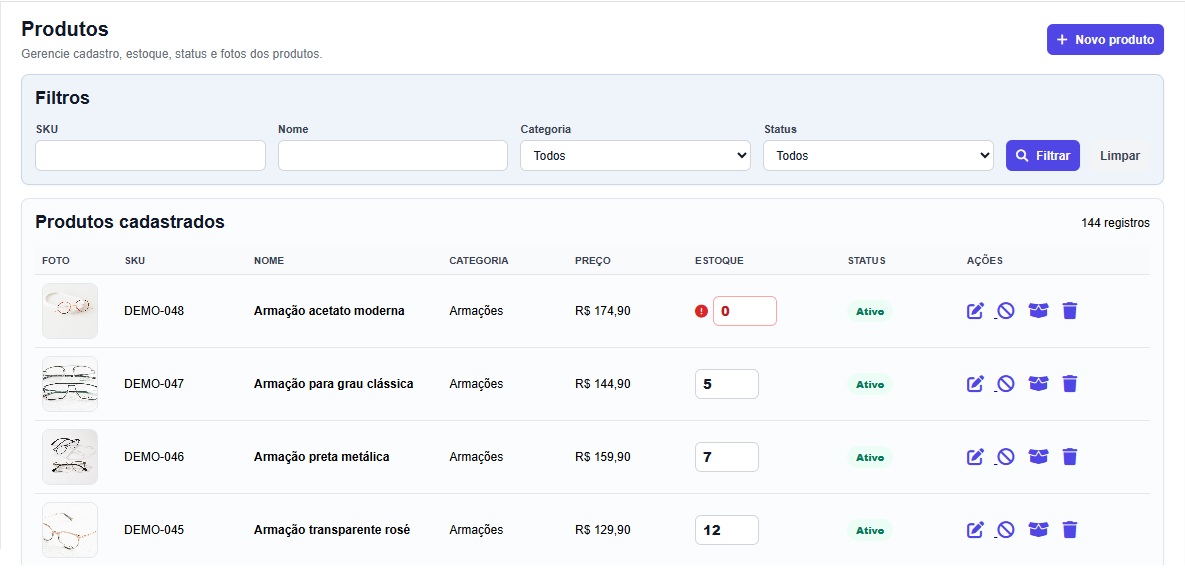Clear filters with the Limpar button
Image resolution: width=1185 pixels, height=573 pixels.
(x=1120, y=156)
